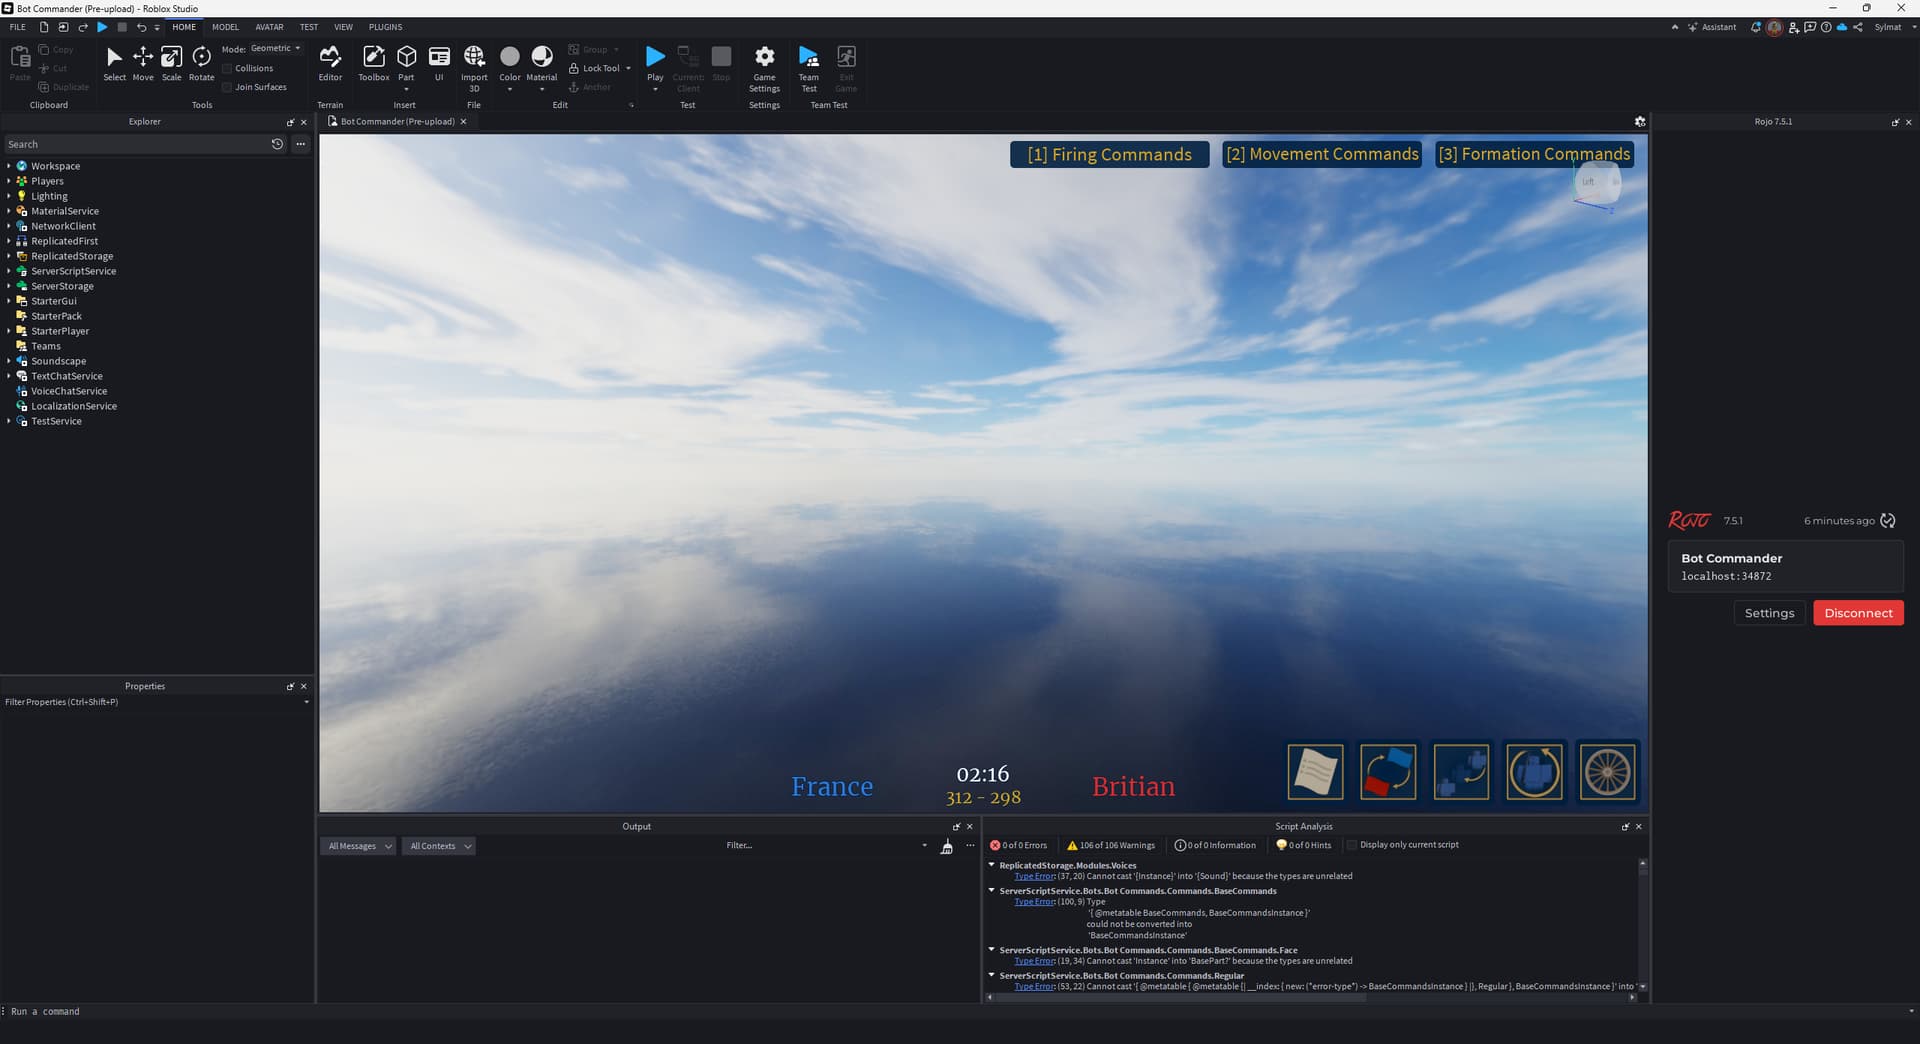This screenshot has height=1044, width=1920.
Task: Open the Rojo sync status icon
Action: [1888, 520]
